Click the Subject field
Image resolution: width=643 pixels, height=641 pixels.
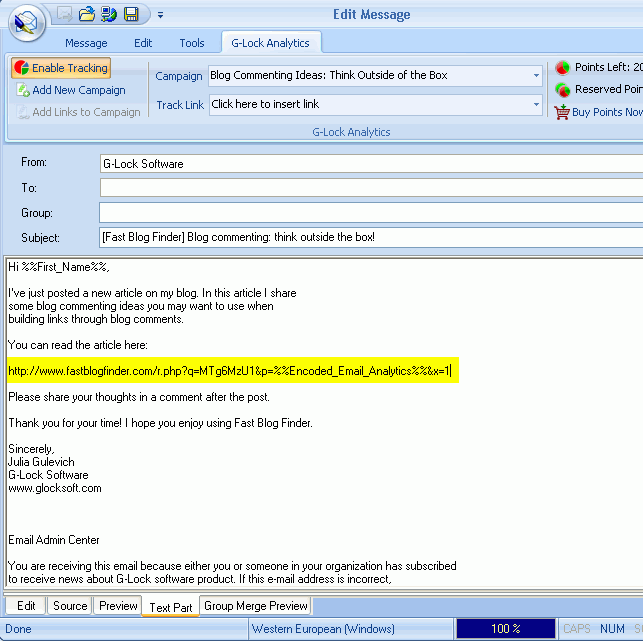(371, 237)
